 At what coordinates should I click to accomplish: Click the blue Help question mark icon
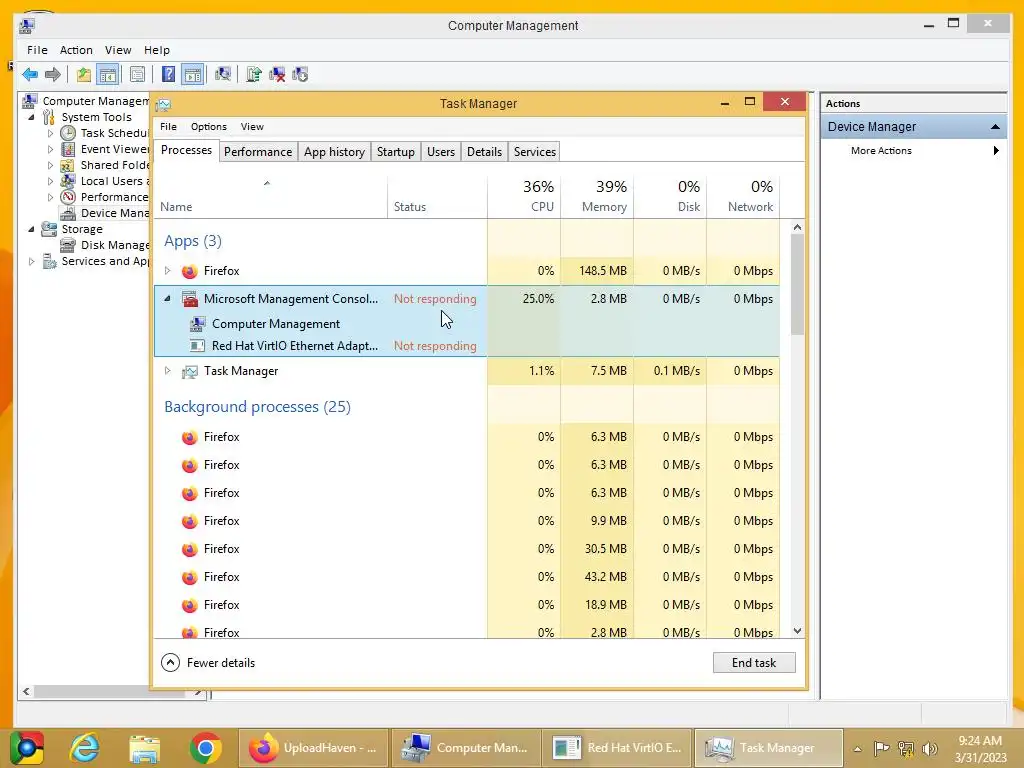(x=168, y=74)
